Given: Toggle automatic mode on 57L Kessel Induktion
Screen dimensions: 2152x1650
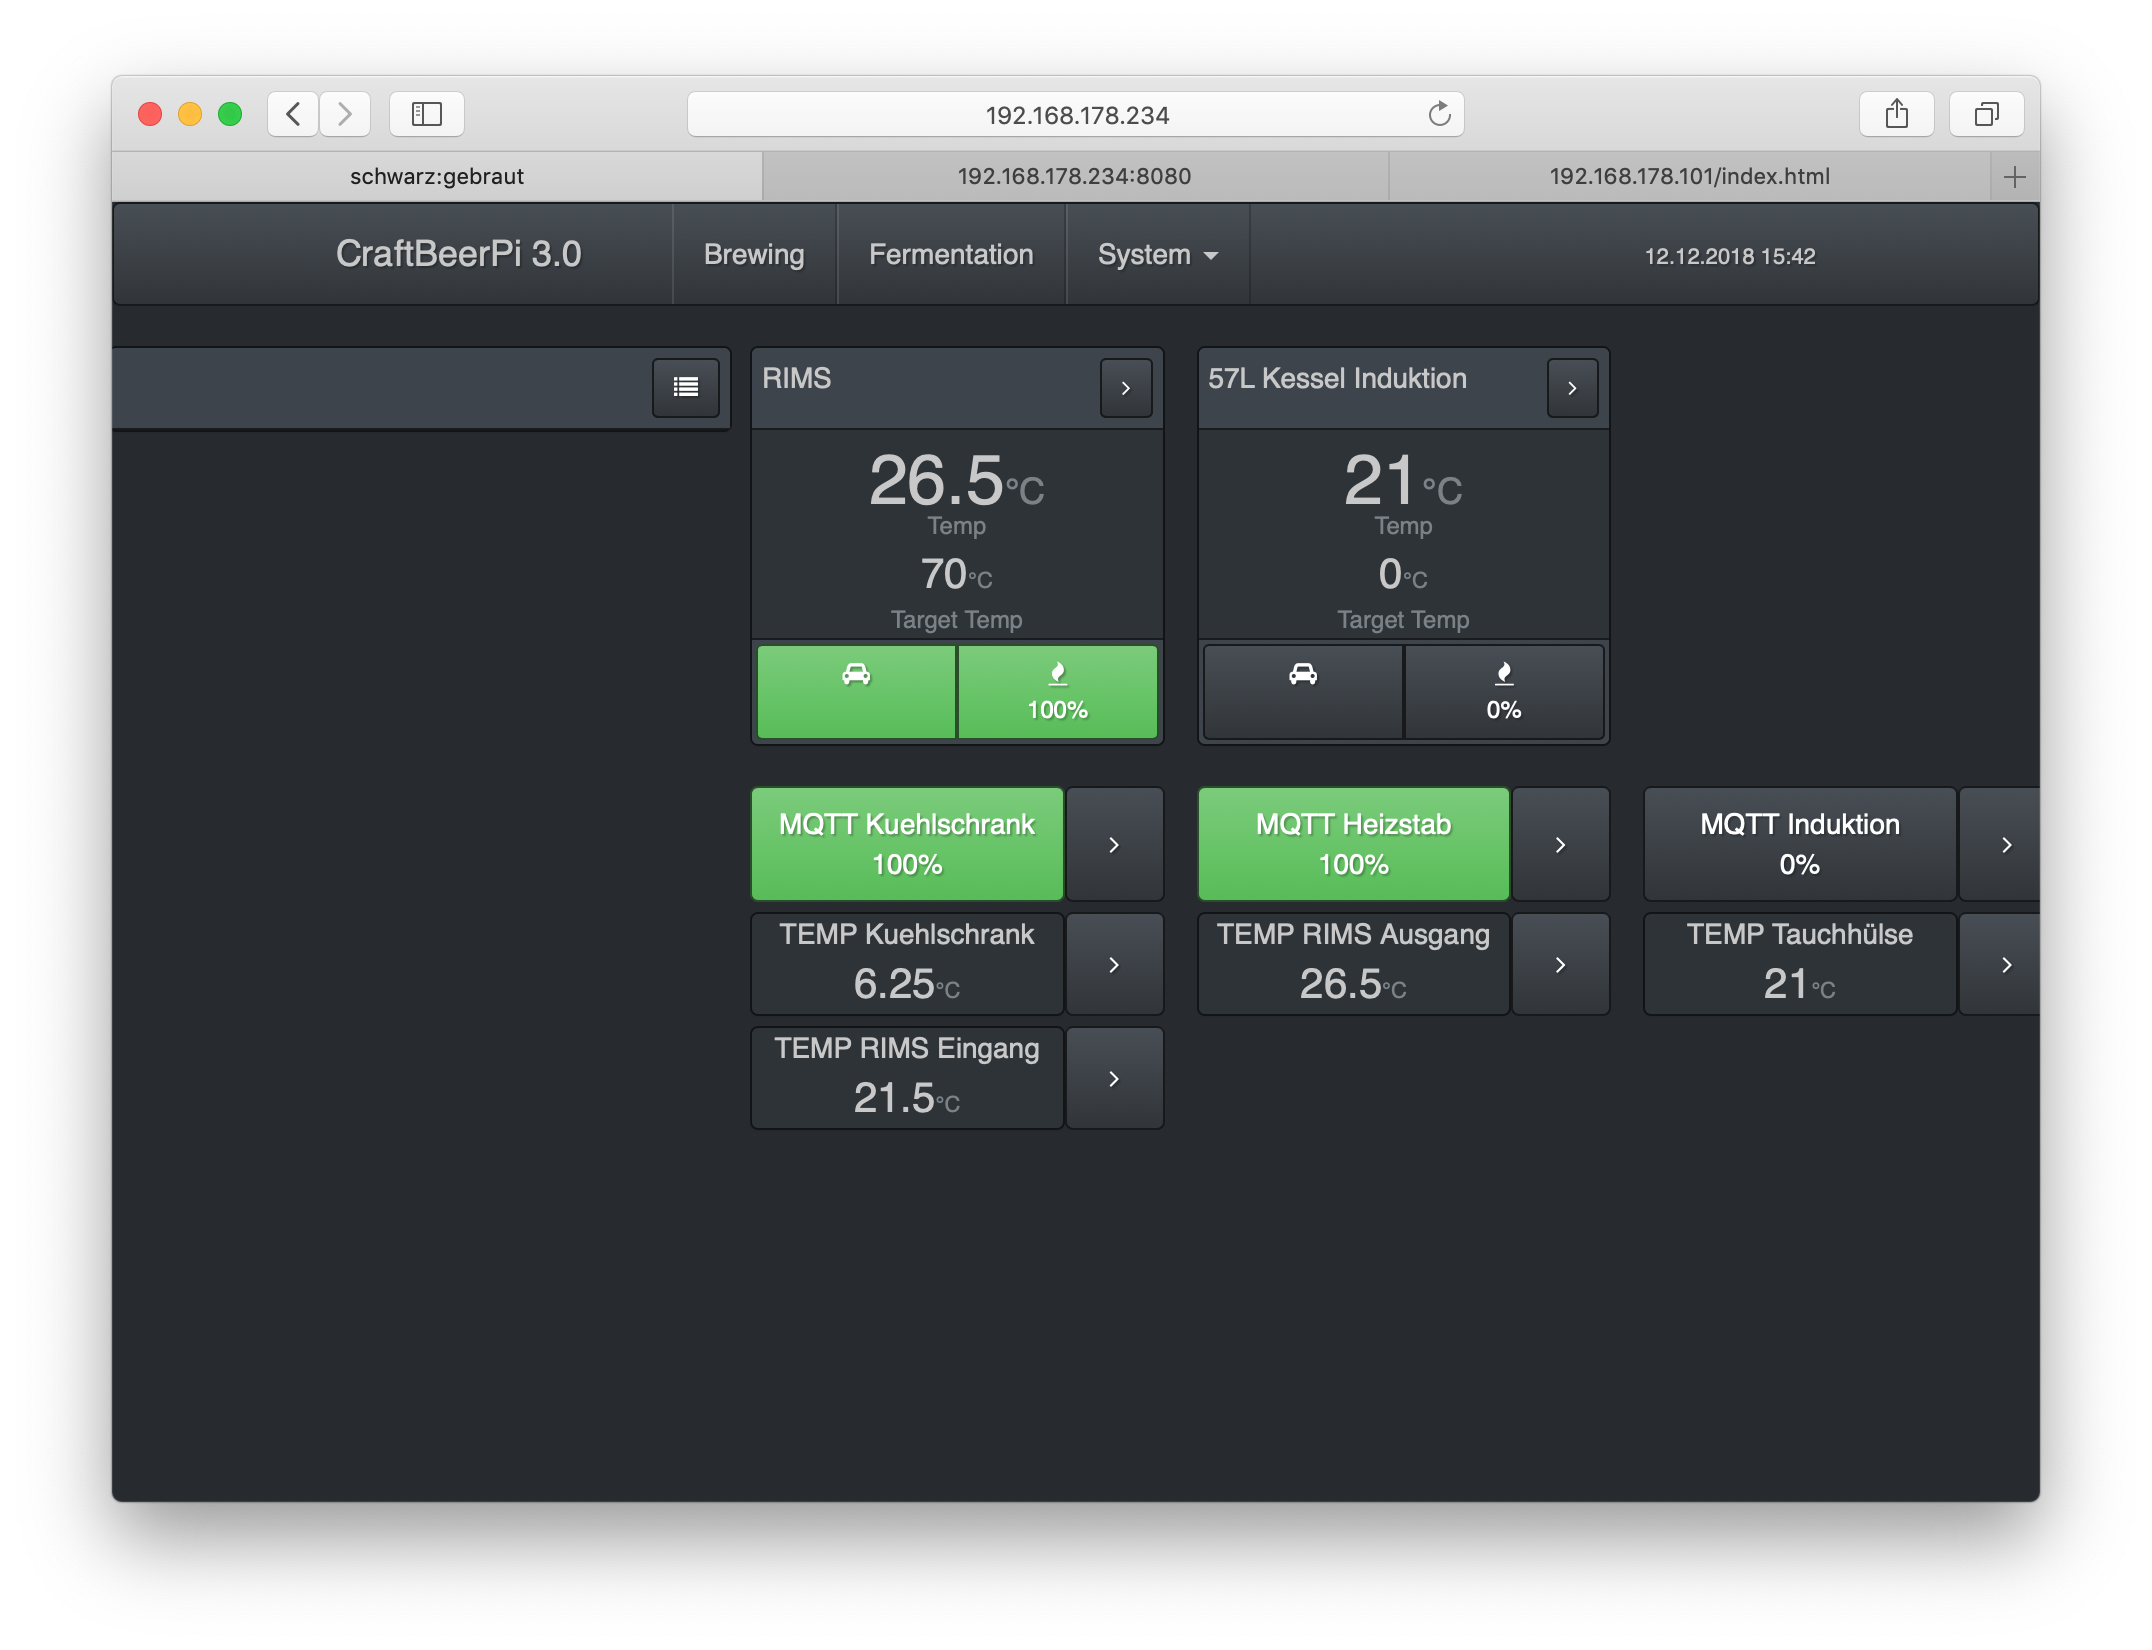Looking at the screenshot, I should pos(1302,691).
